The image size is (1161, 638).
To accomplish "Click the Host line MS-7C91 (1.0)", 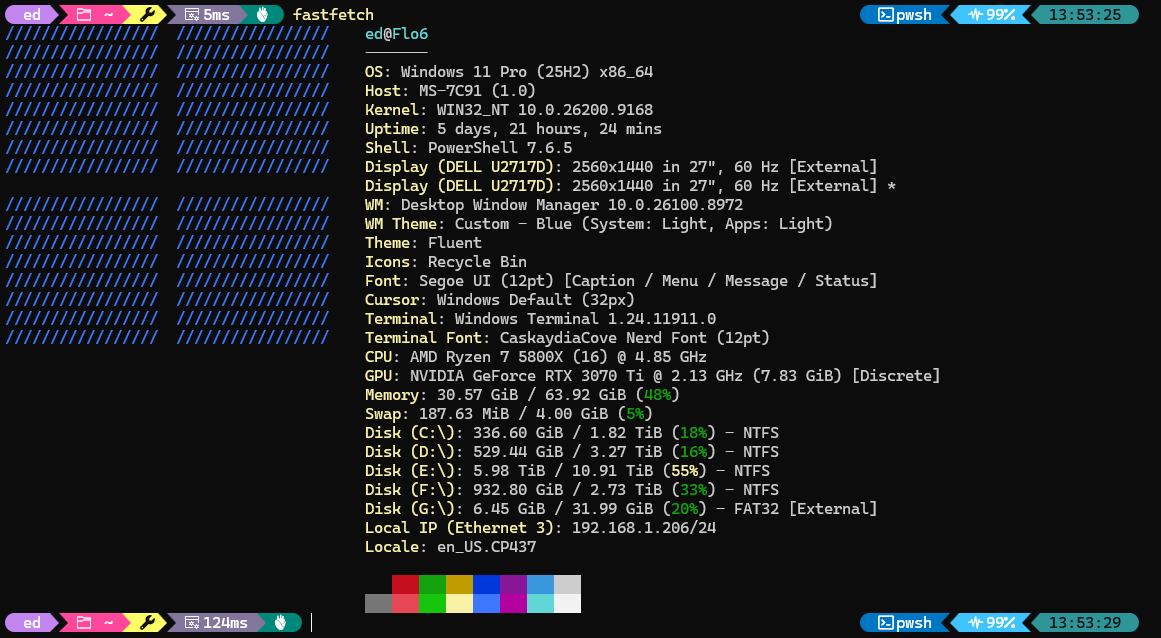I will [x=450, y=91].
